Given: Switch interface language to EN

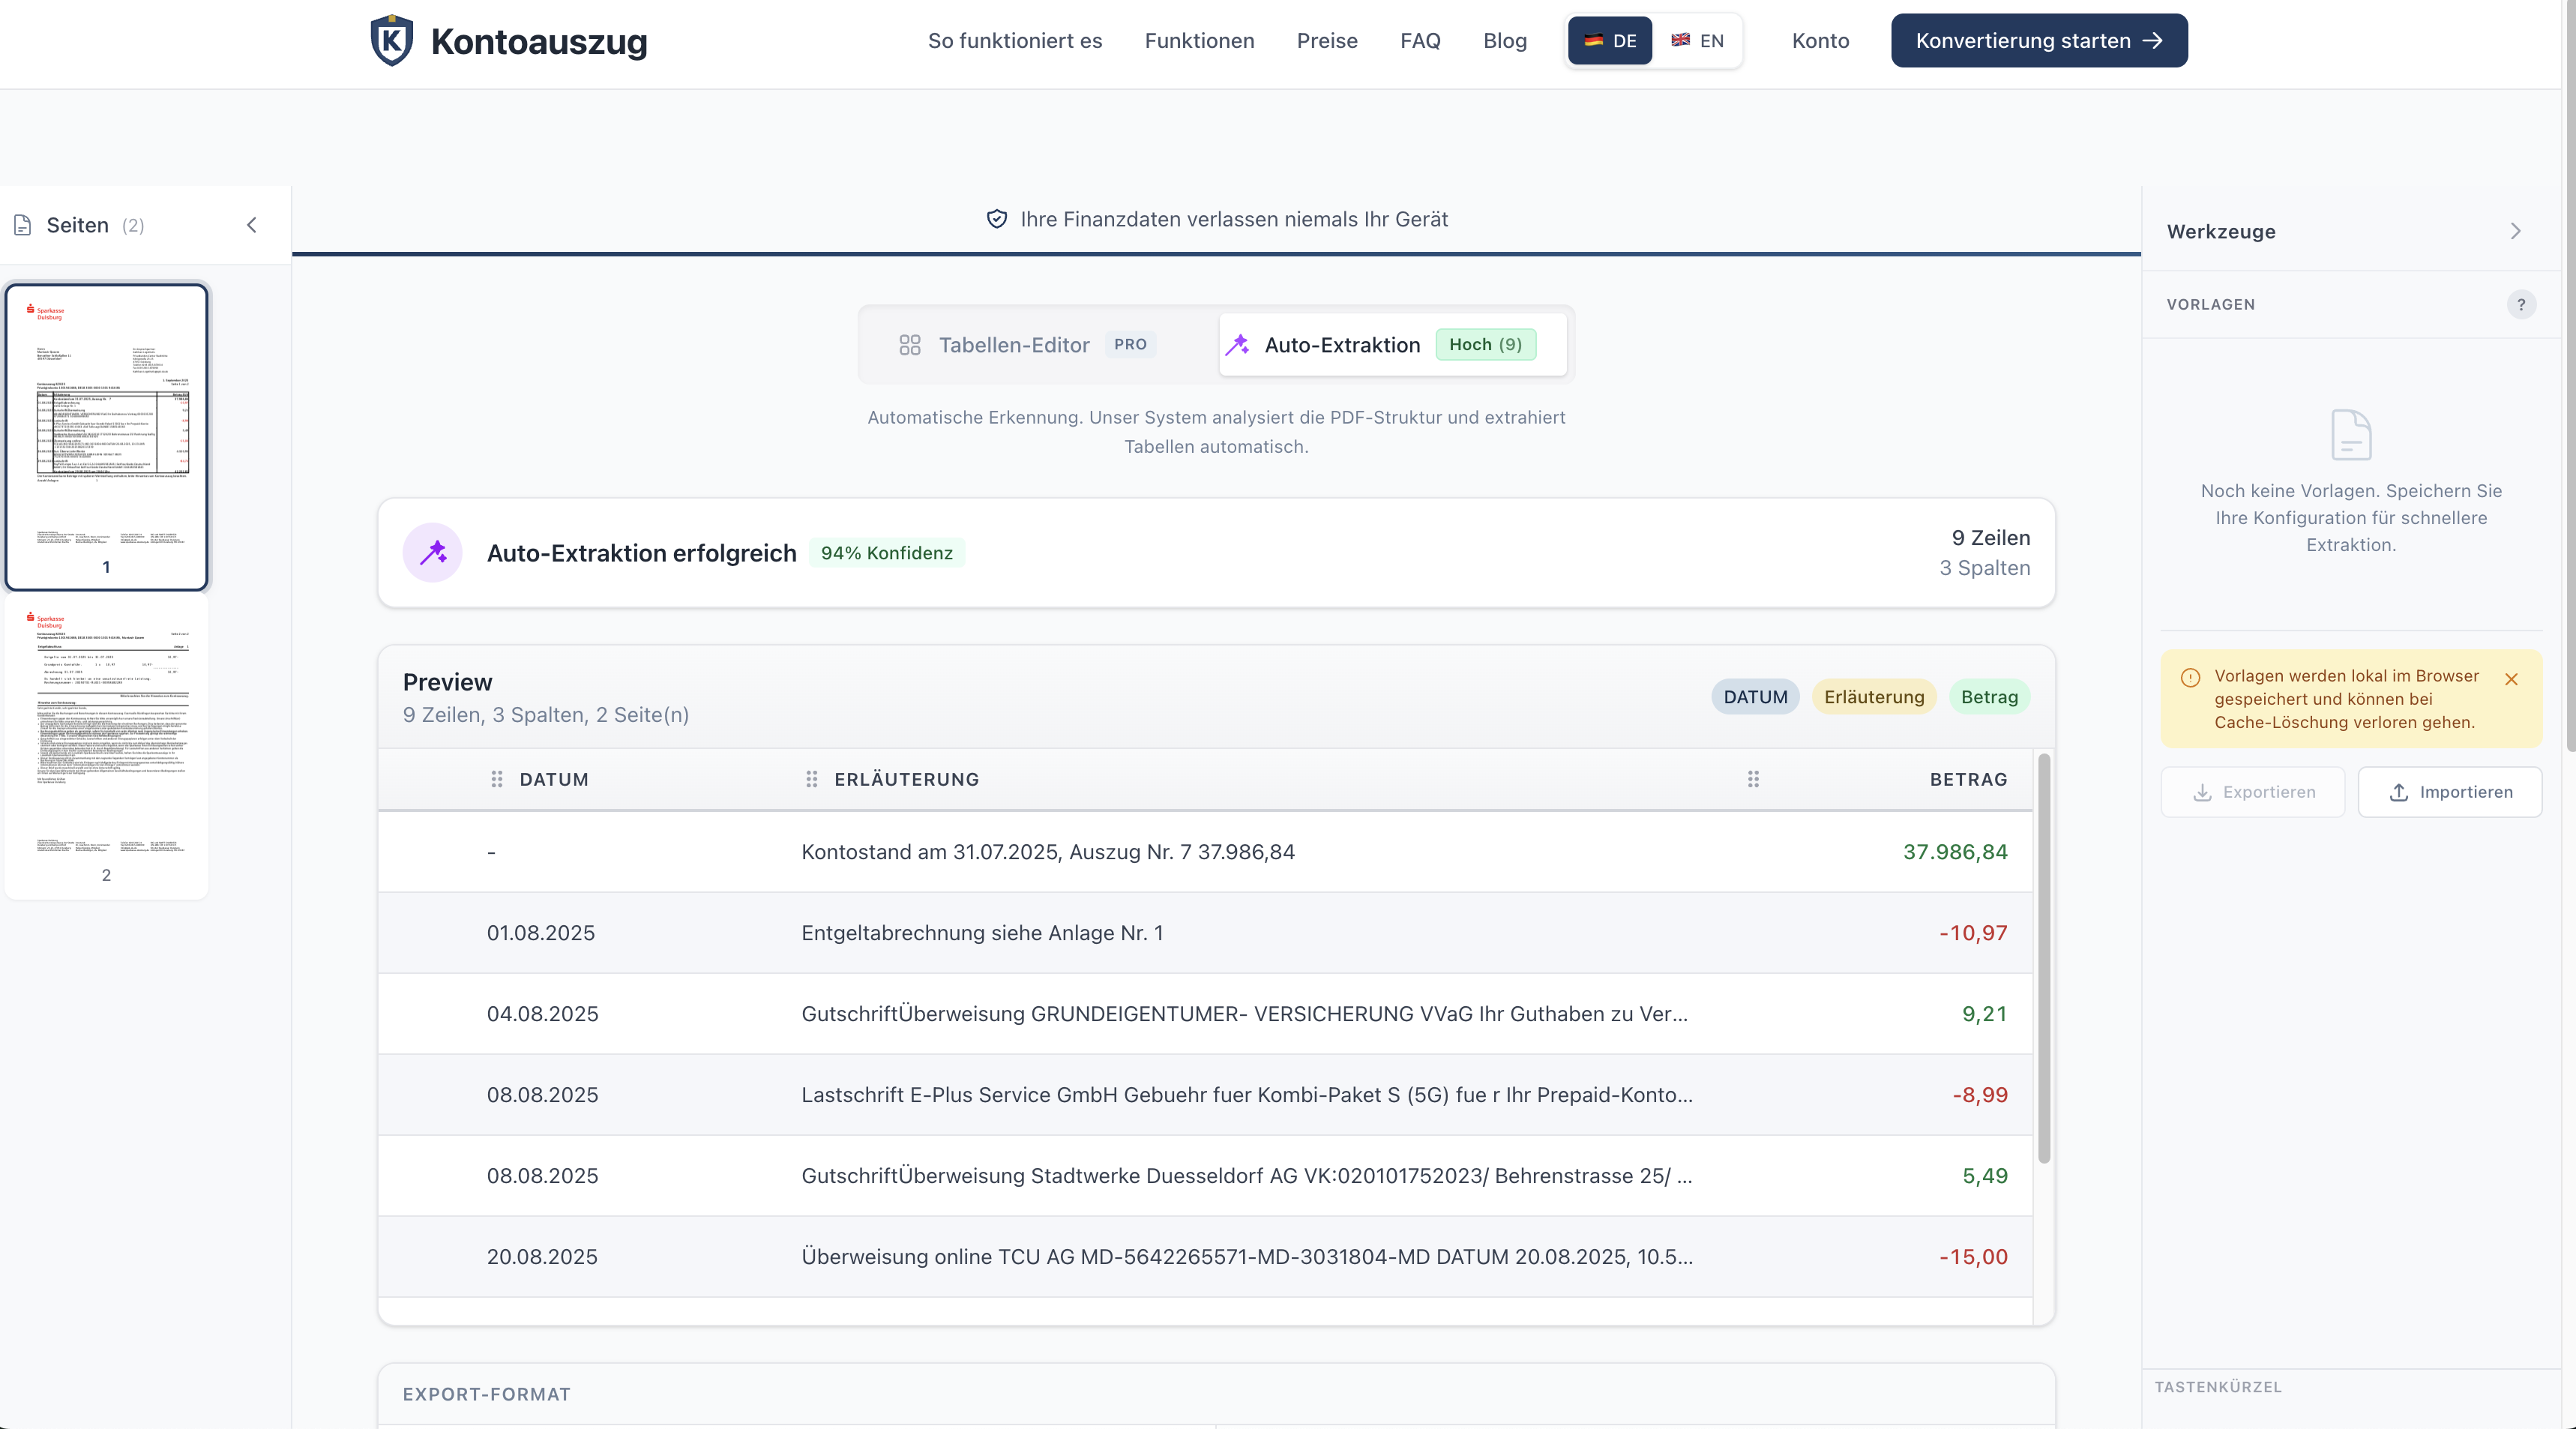Looking at the screenshot, I should point(1699,41).
